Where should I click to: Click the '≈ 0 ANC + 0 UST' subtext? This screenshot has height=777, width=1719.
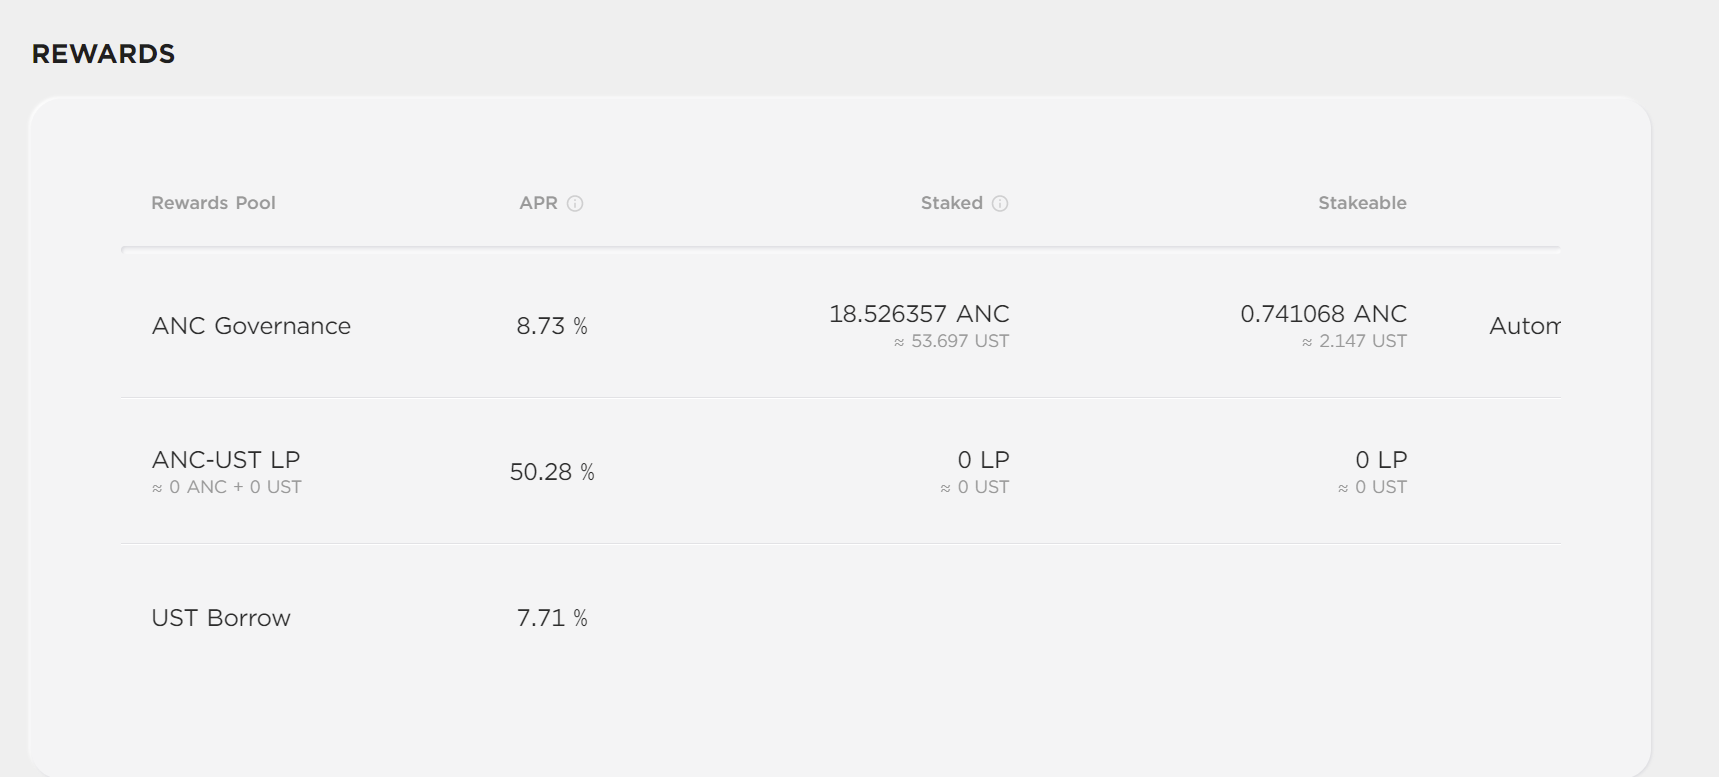[227, 487]
